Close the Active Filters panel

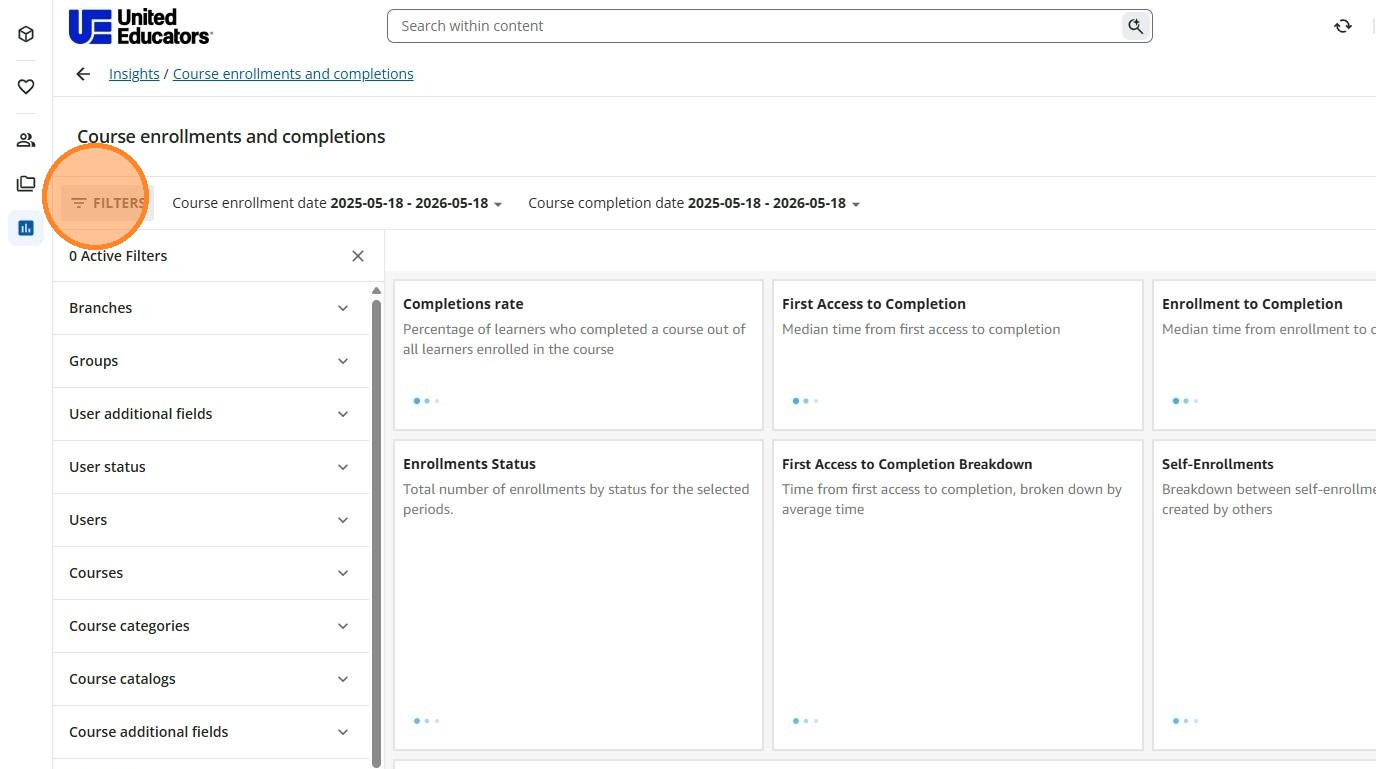click(358, 256)
